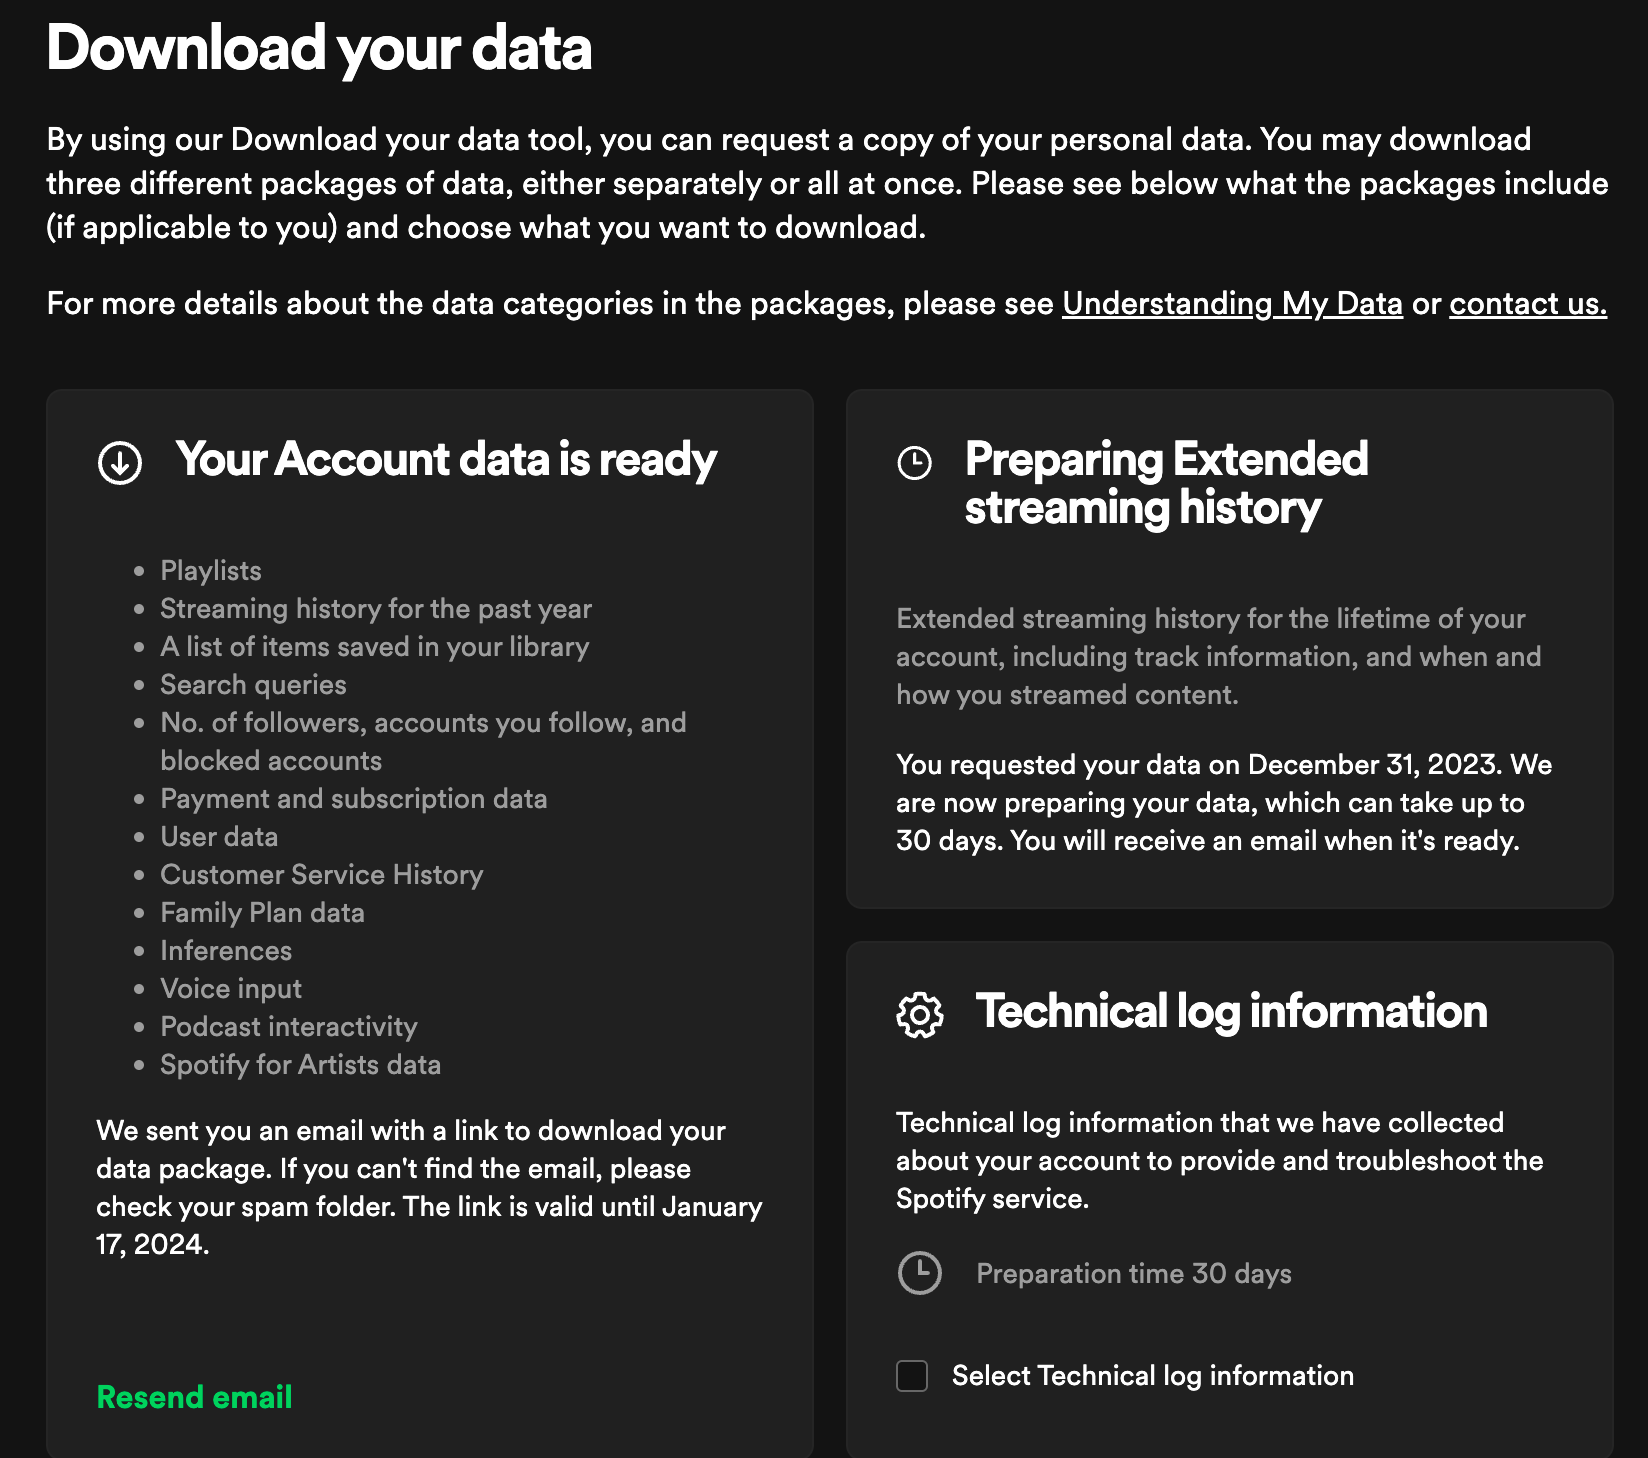Click the Your Account data is ready heading
Viewport: 1648px width, 1458px height.
coord(446,460)
